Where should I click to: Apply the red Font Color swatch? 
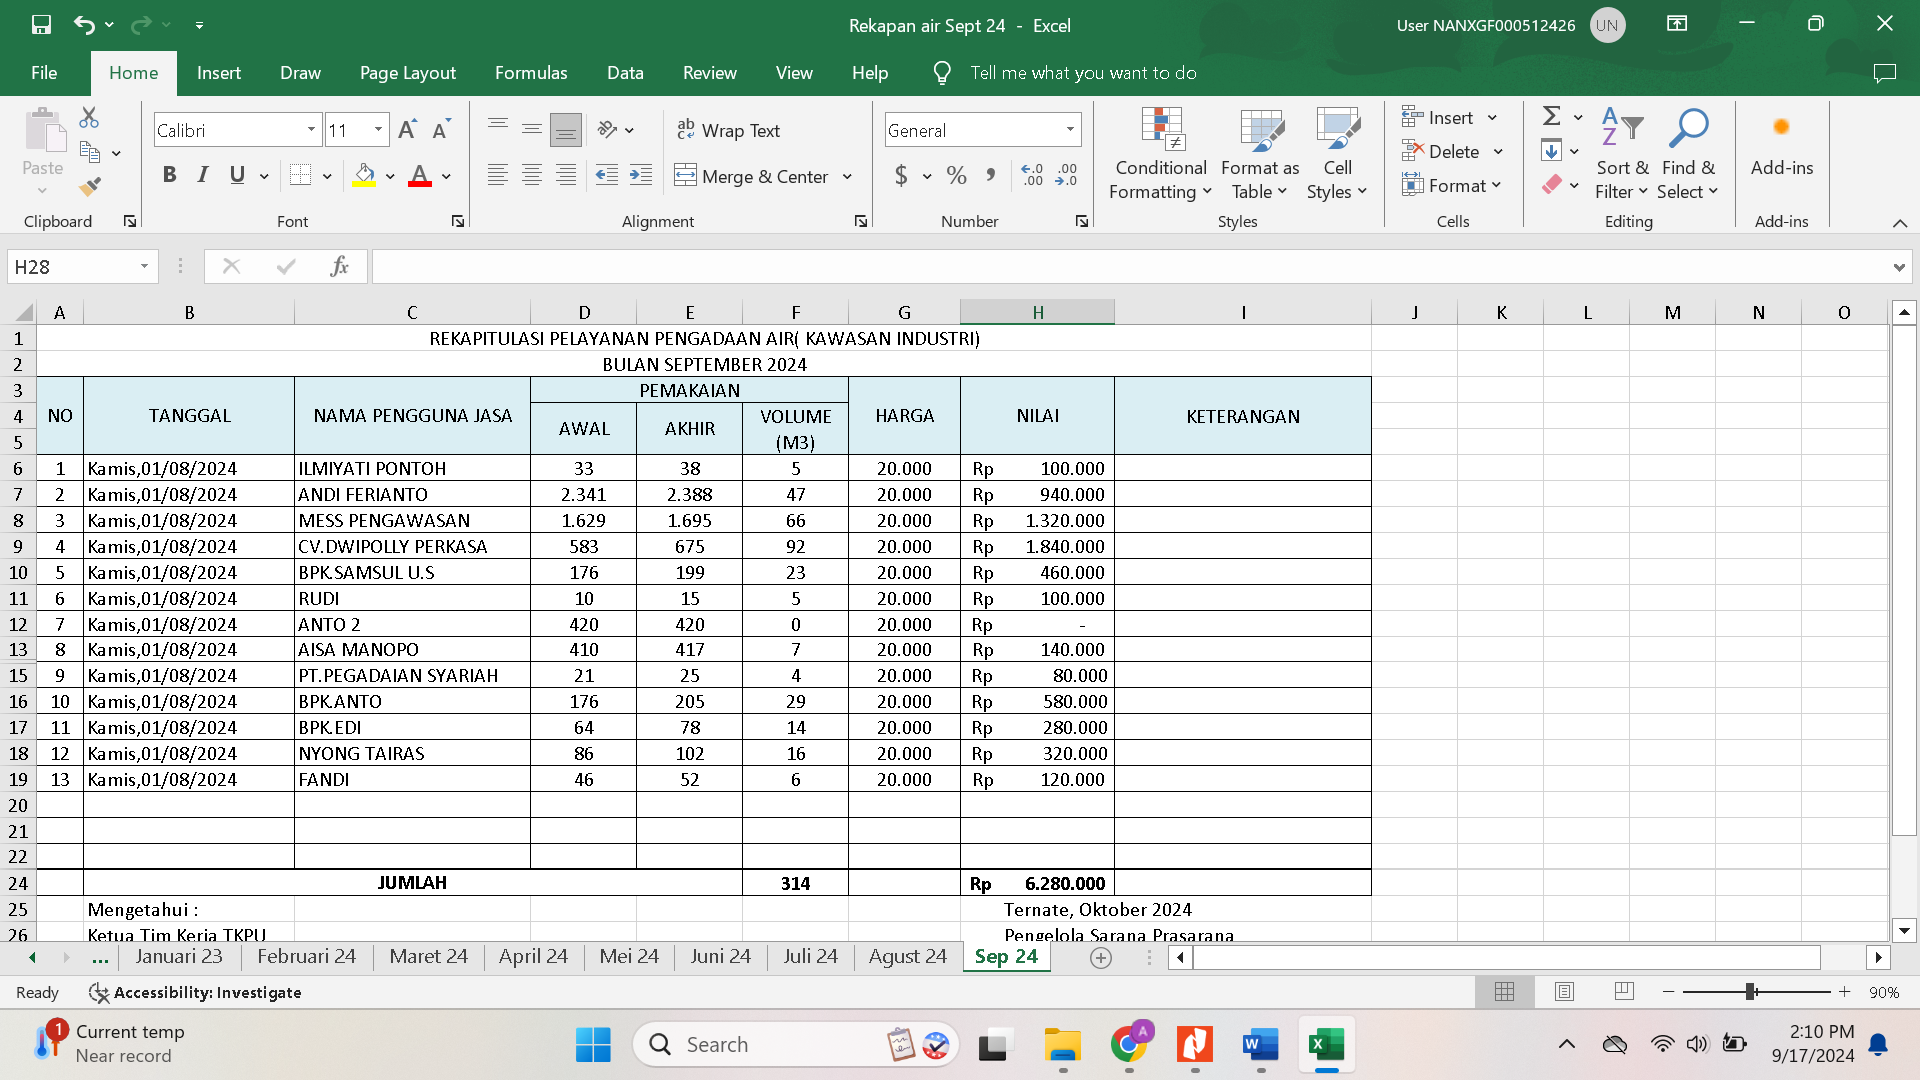click(x=420, y=176)
